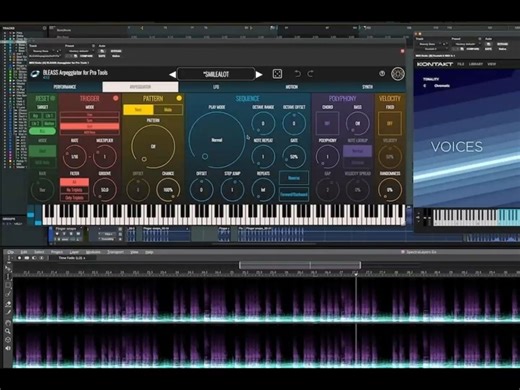Click the undo arrow in the arpeggiator header
The image size is (520, 390).
click(297, 74)
